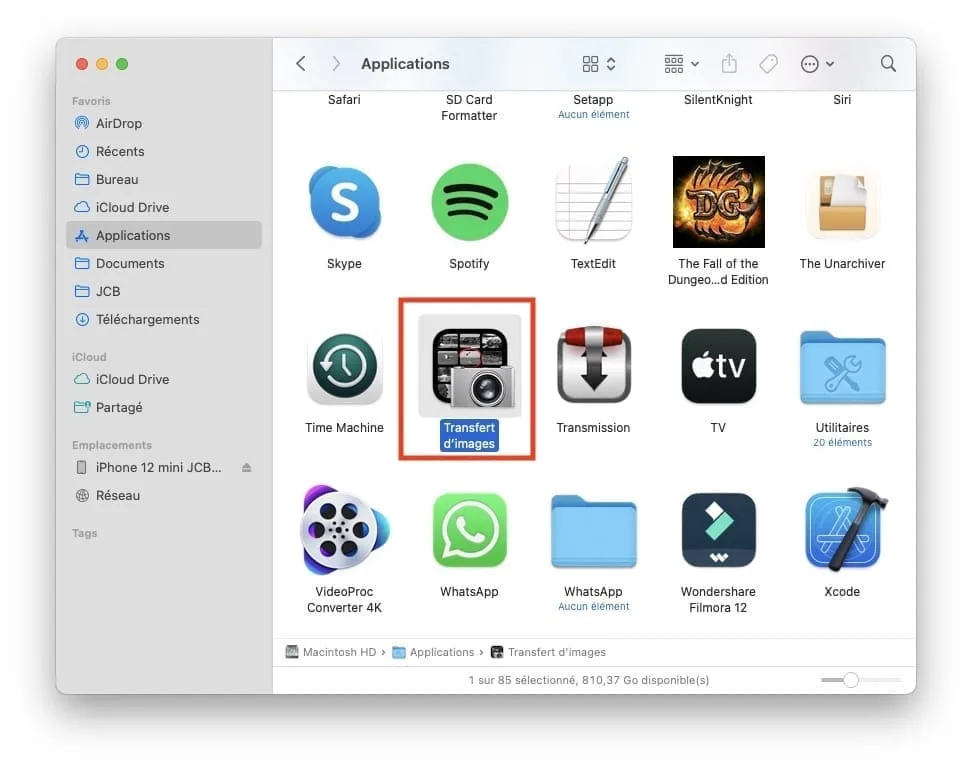Image resolution: width=972 pixels, height=768 pixels.
Task: Open the view style selector dropdown
Action: [x=595, y=63]
